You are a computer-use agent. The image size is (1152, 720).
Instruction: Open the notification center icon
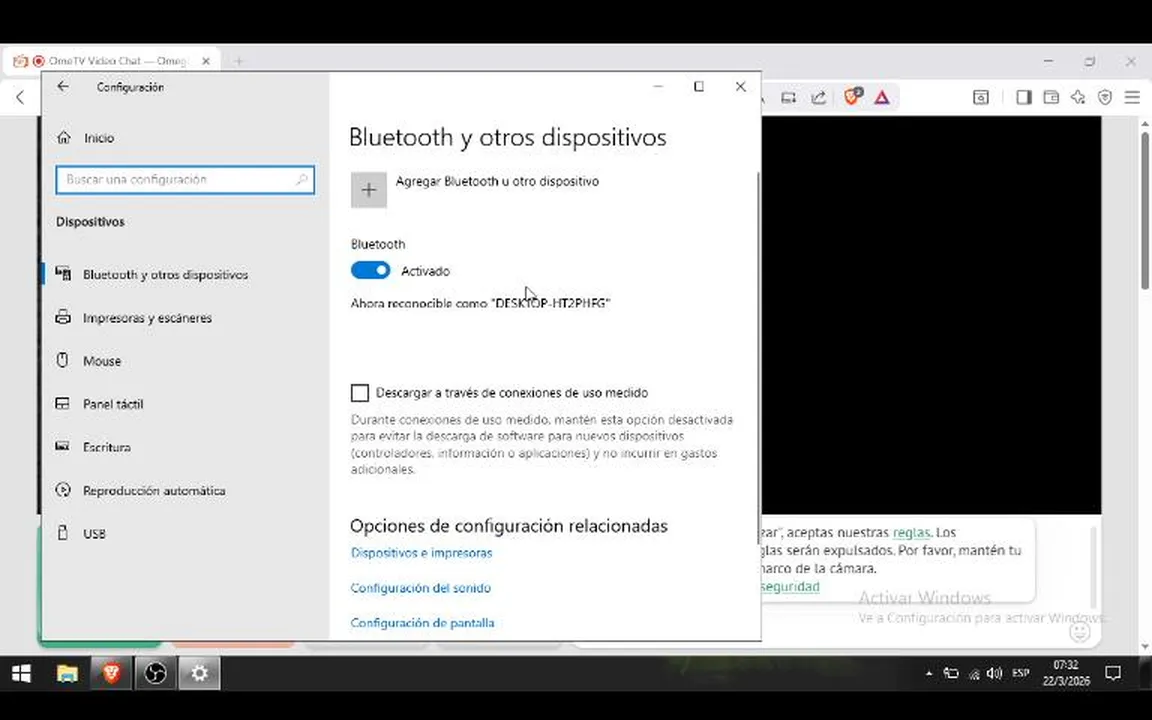(1113, 673)
